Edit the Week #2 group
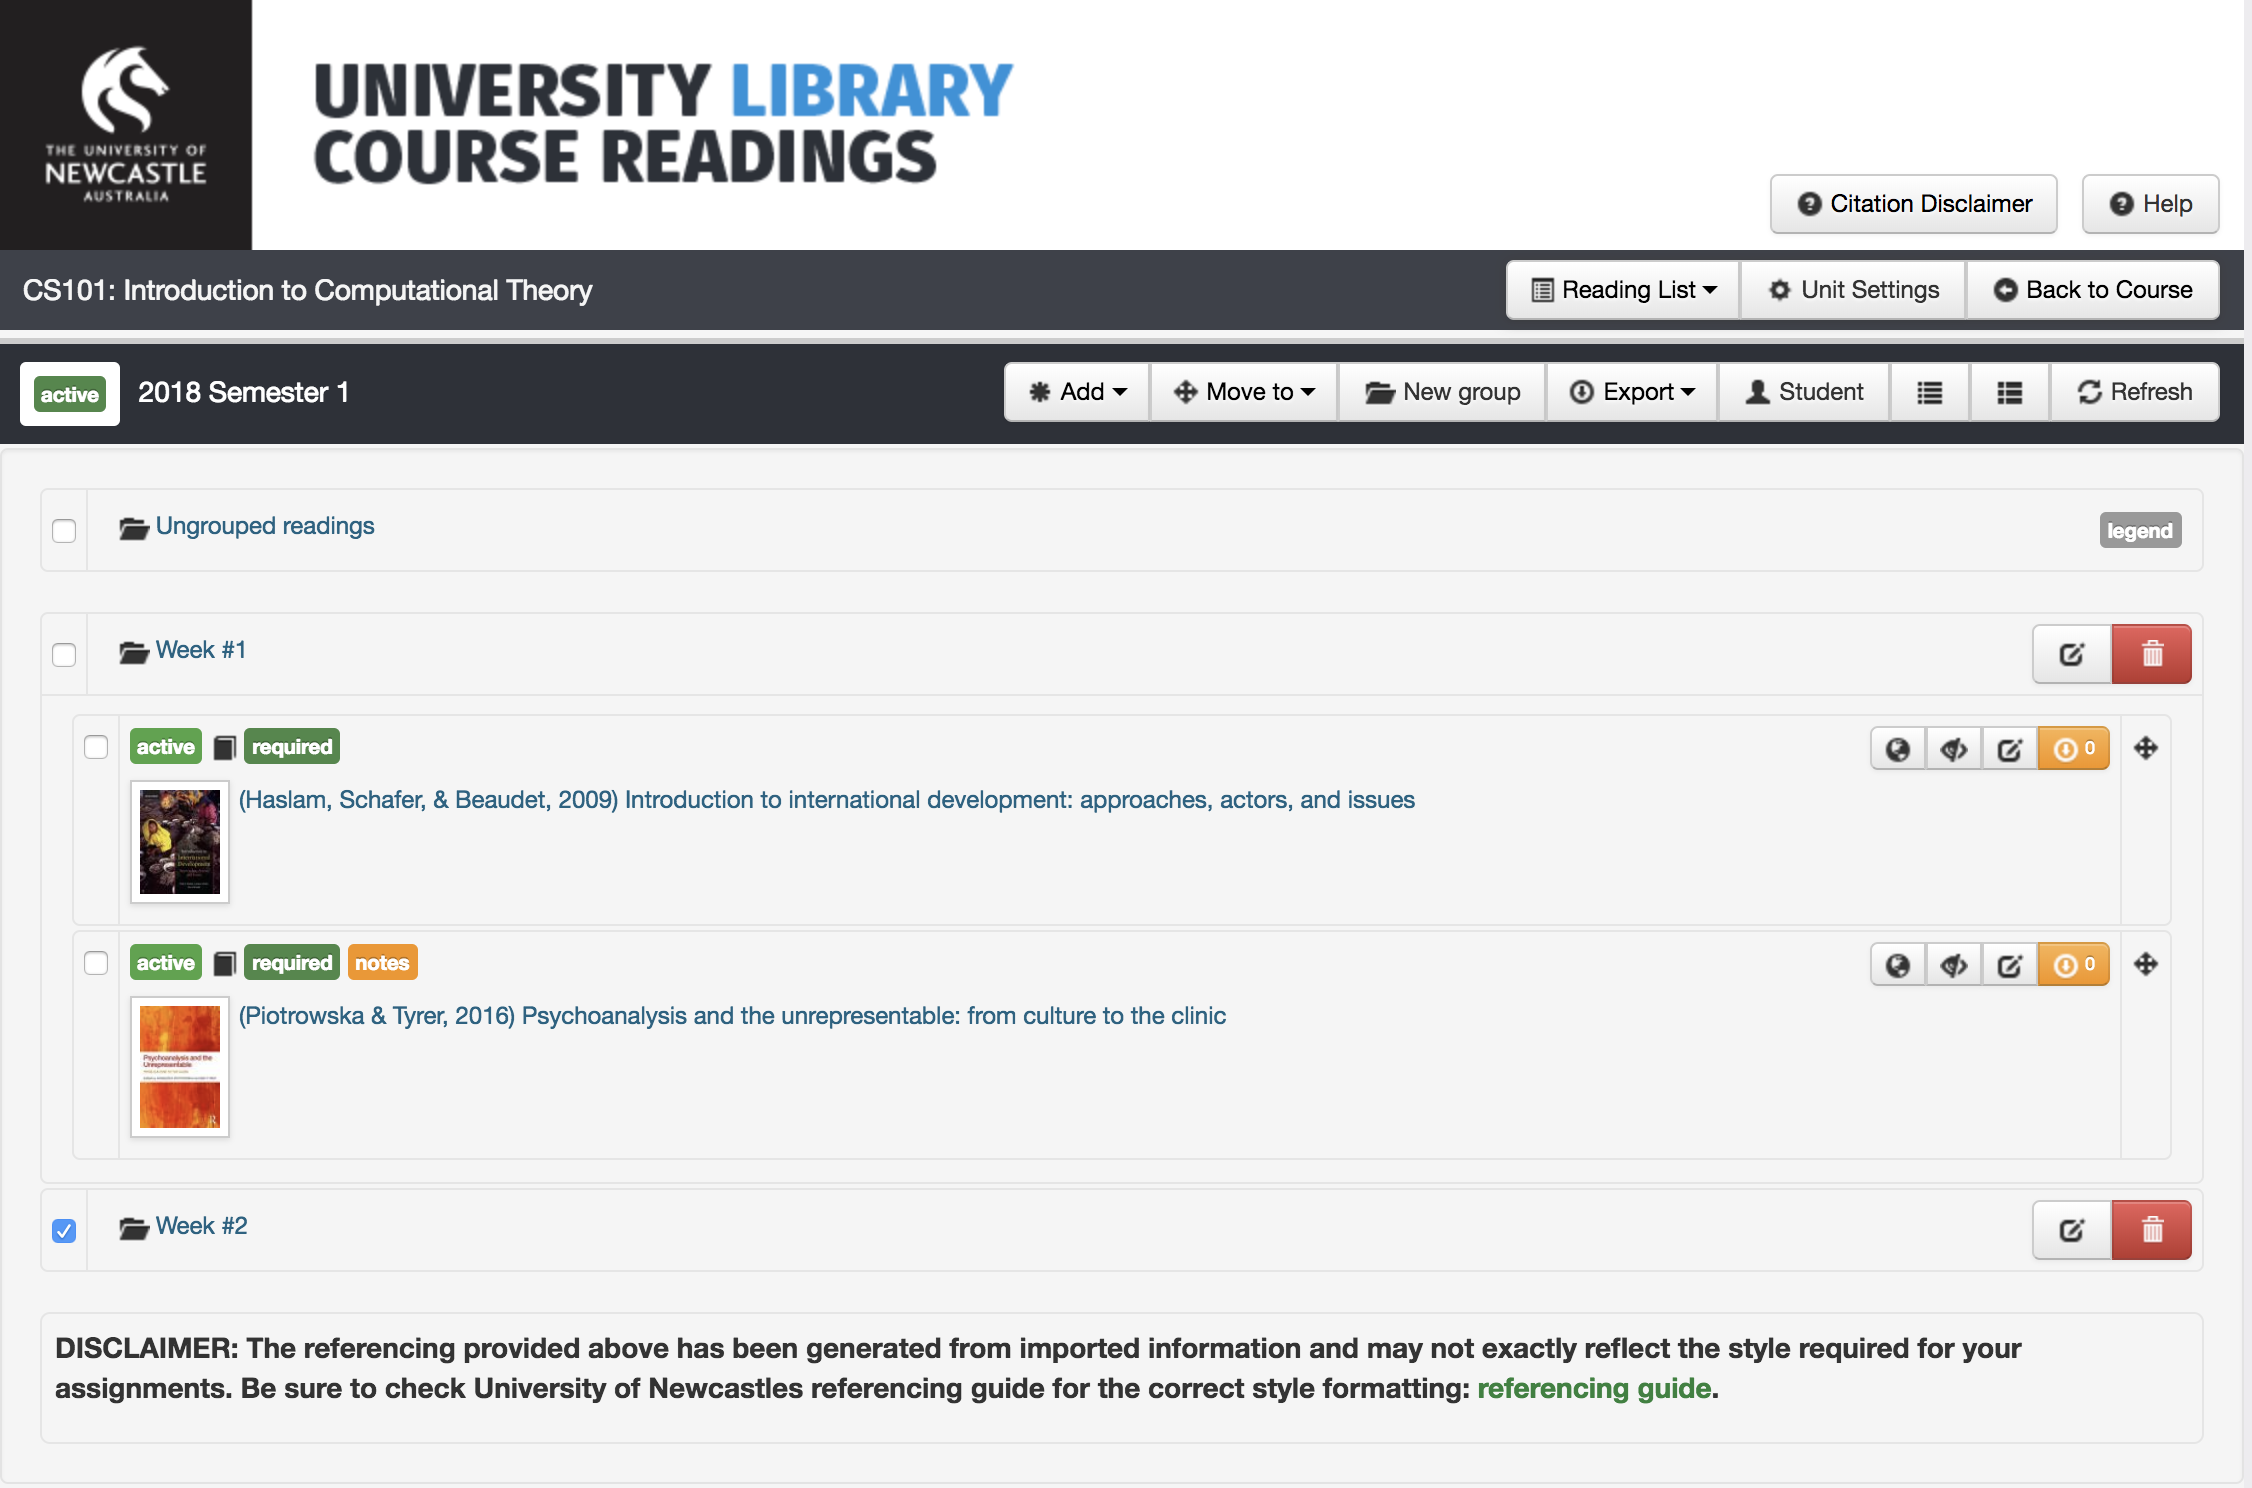 (x=2072, y=1230)
